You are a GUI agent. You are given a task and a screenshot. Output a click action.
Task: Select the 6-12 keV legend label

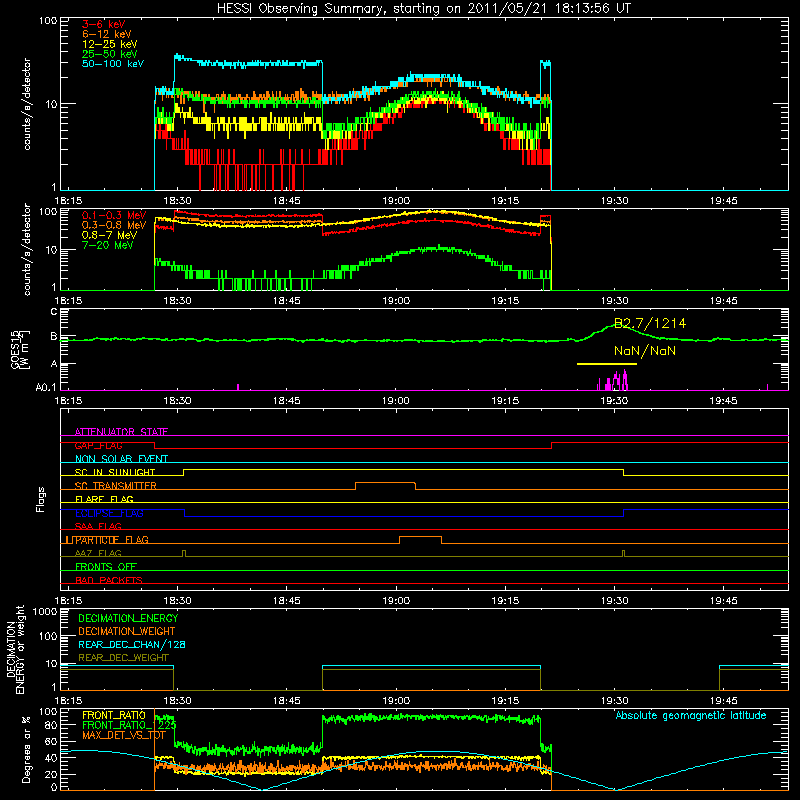(x=106, y=34)
